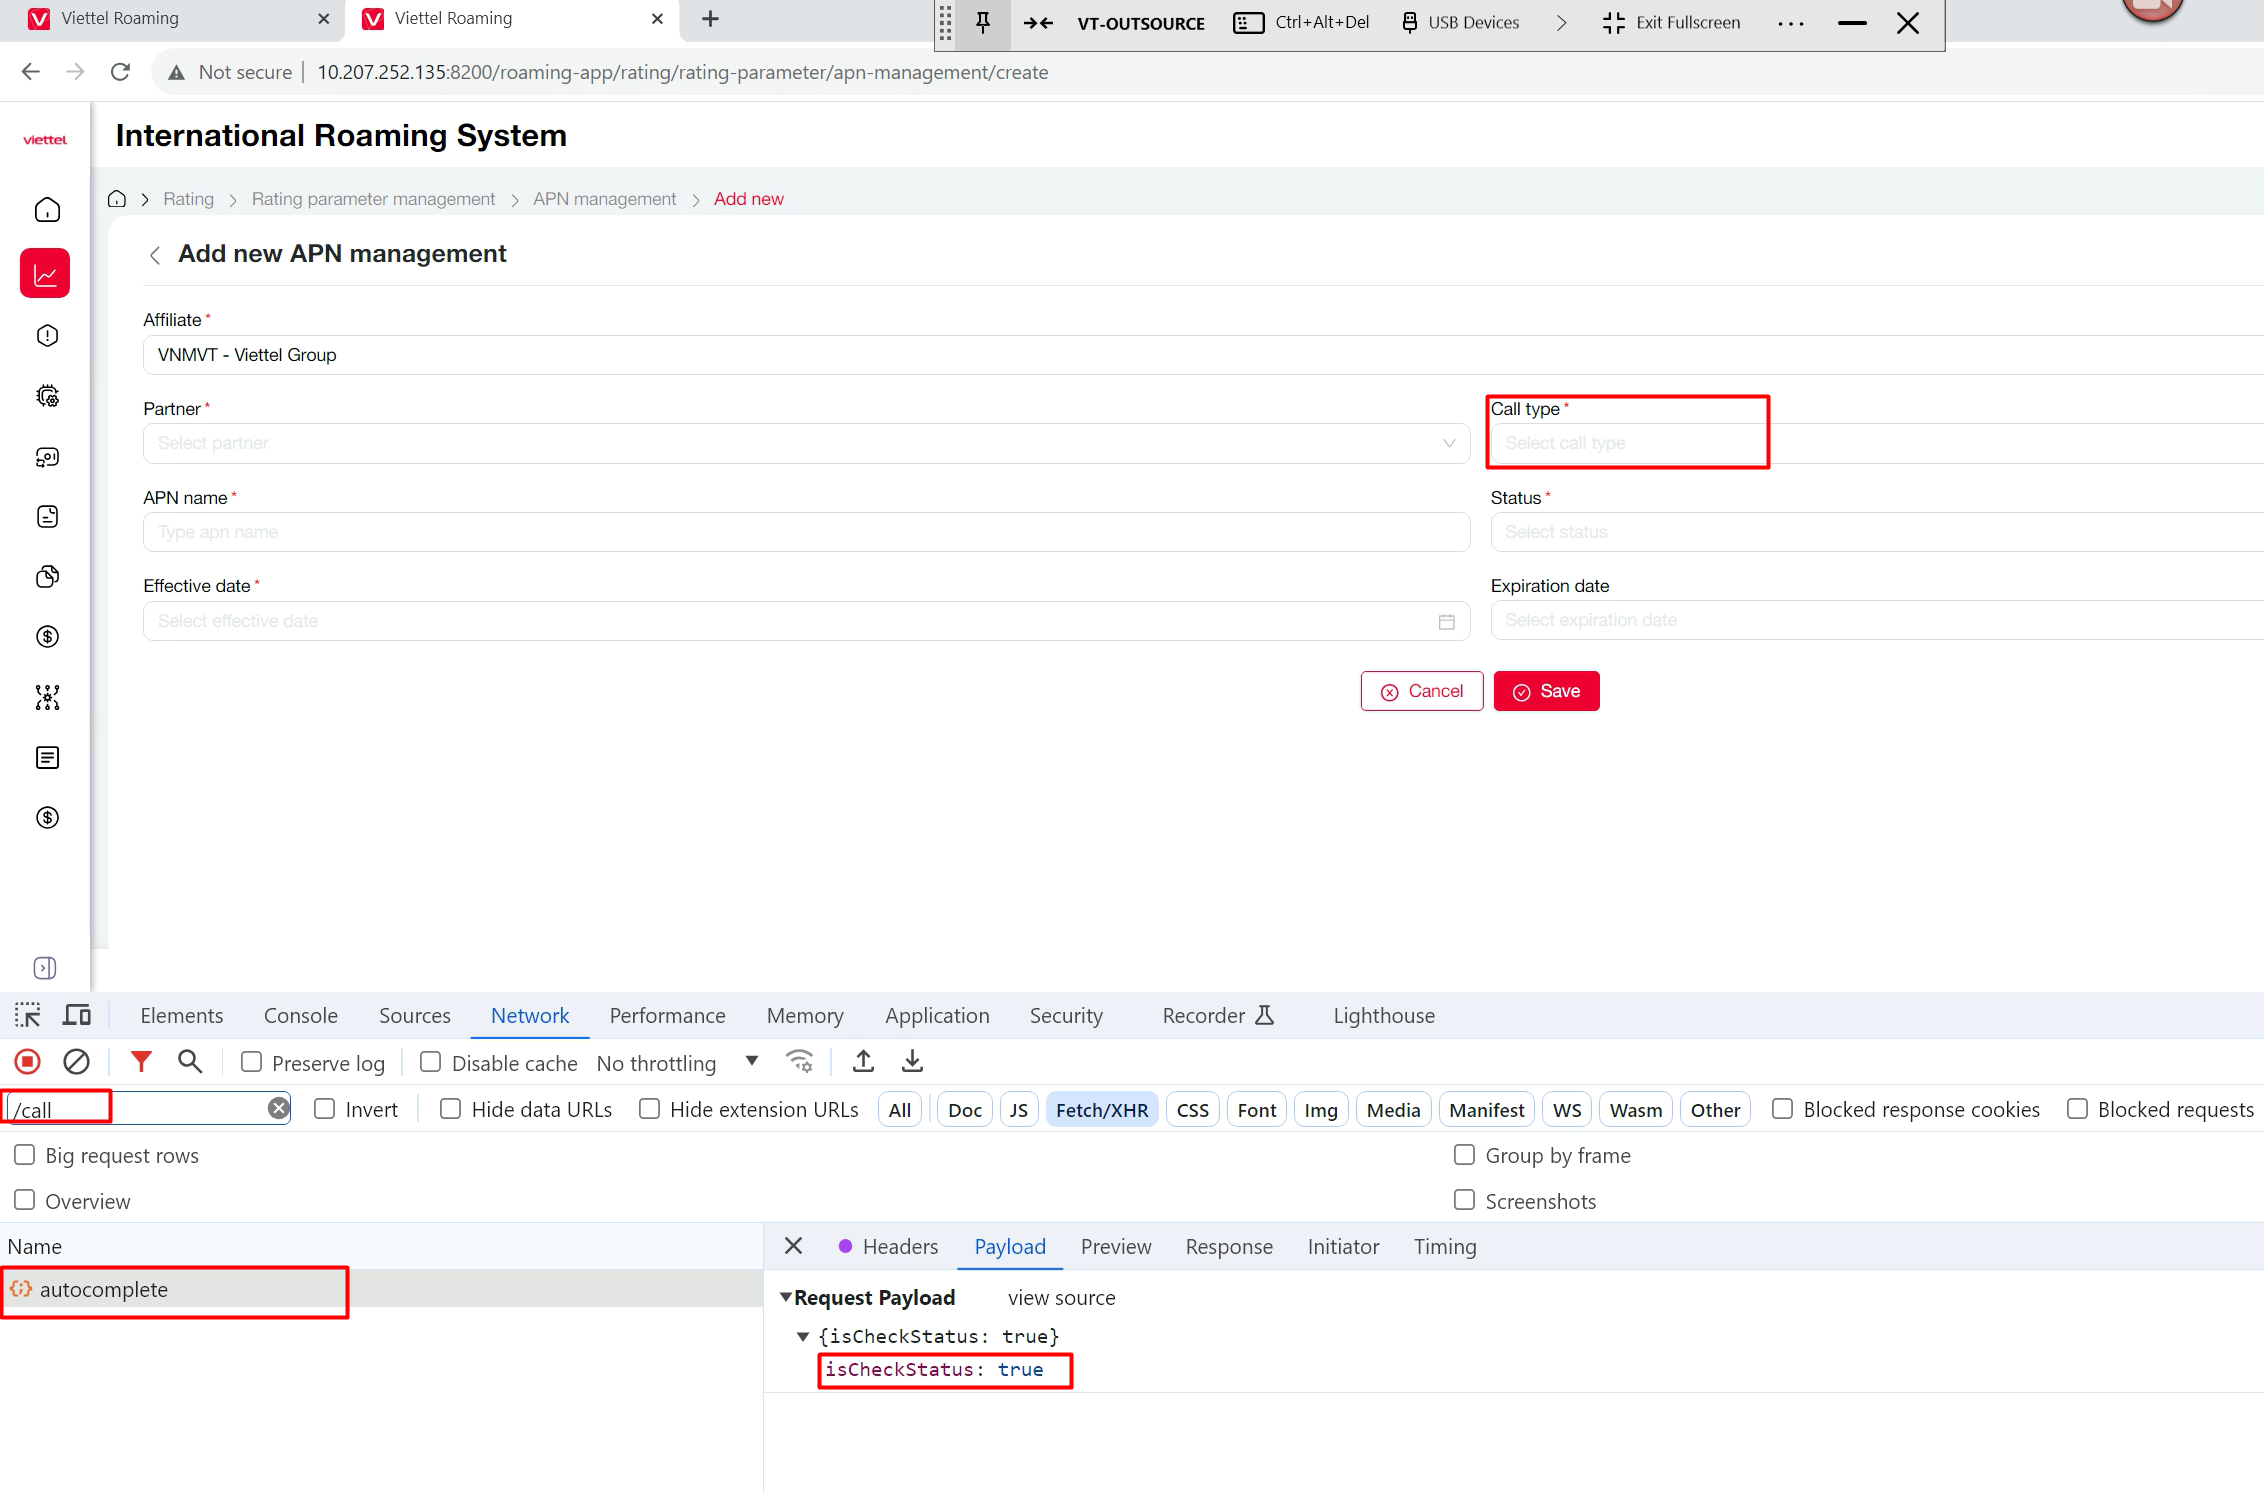The height and width of the screenshot is (1493, 2264).
Task: Click the APN name text field
Action: tap(805, 532)
